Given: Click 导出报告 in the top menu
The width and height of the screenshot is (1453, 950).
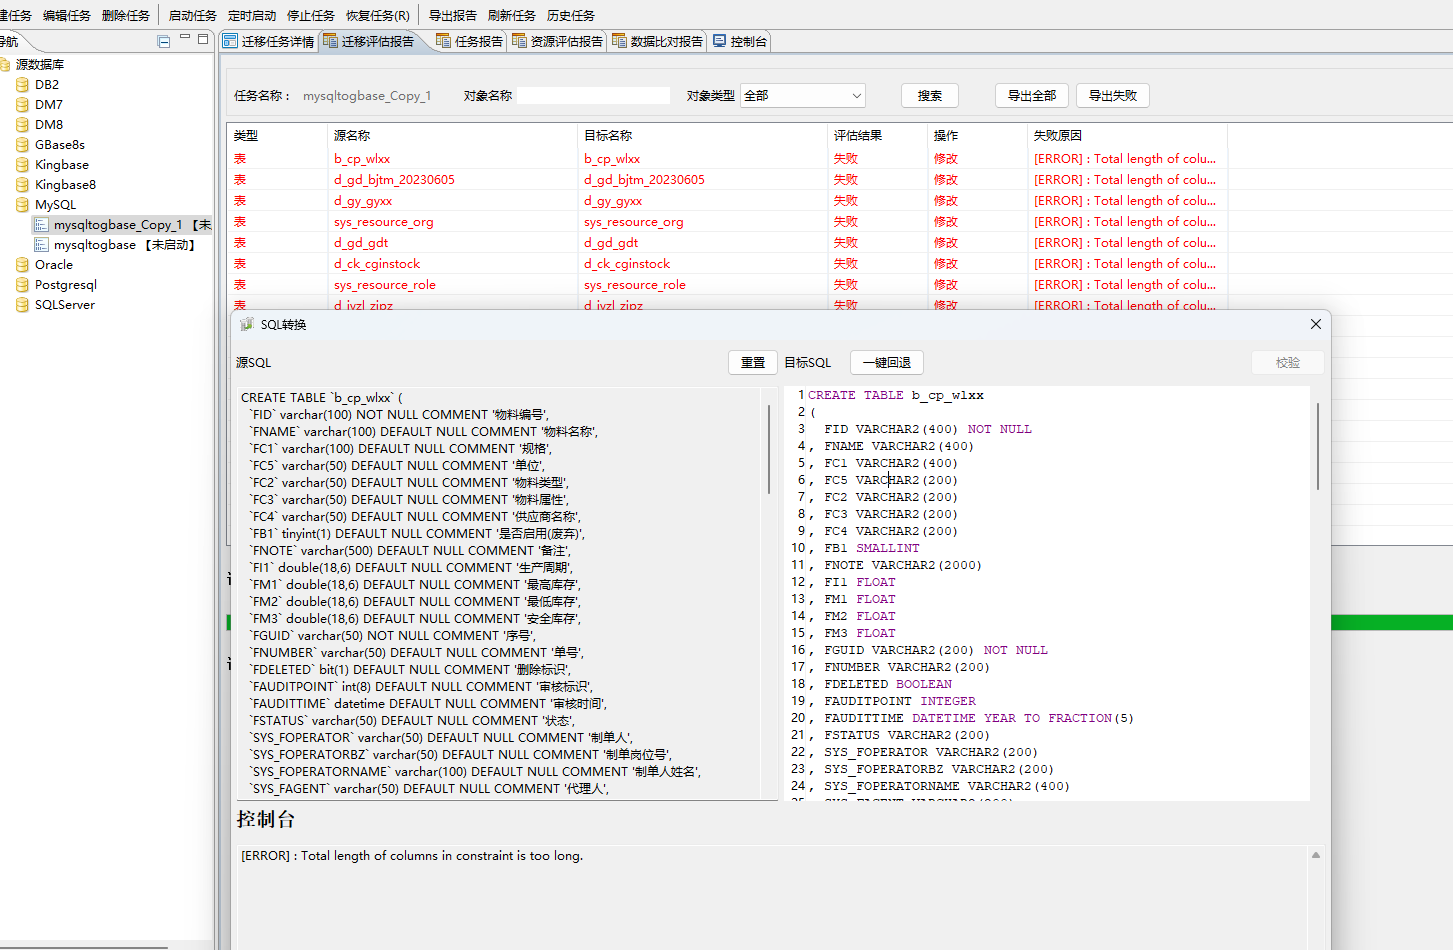Looking at the screenshot, I should (453, 15).
